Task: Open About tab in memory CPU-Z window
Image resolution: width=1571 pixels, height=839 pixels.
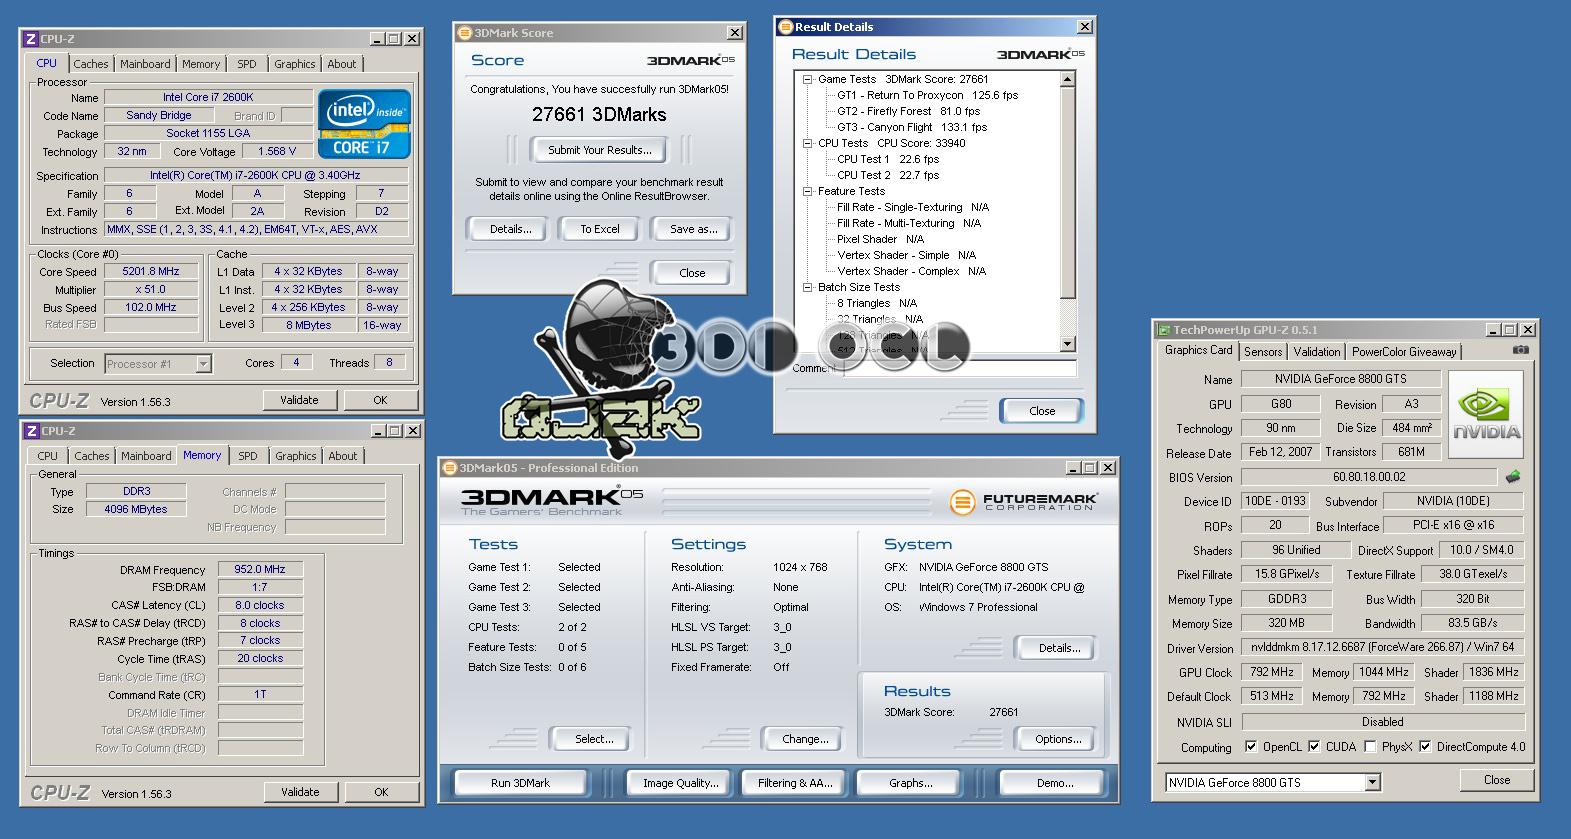Action: coord(343,456)
